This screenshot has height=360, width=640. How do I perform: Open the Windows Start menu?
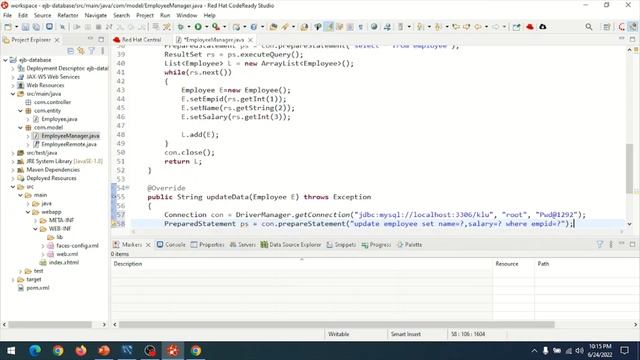[11, 351]
